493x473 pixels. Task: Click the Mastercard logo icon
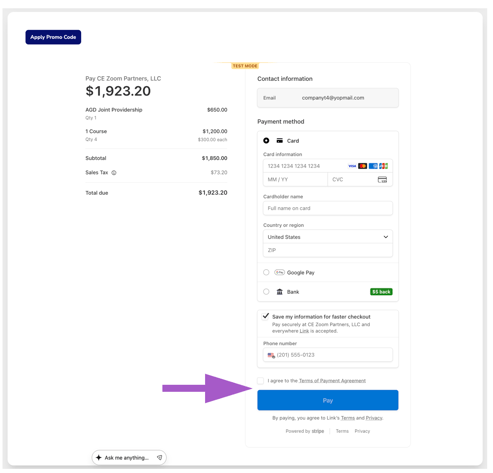[363, 166]
